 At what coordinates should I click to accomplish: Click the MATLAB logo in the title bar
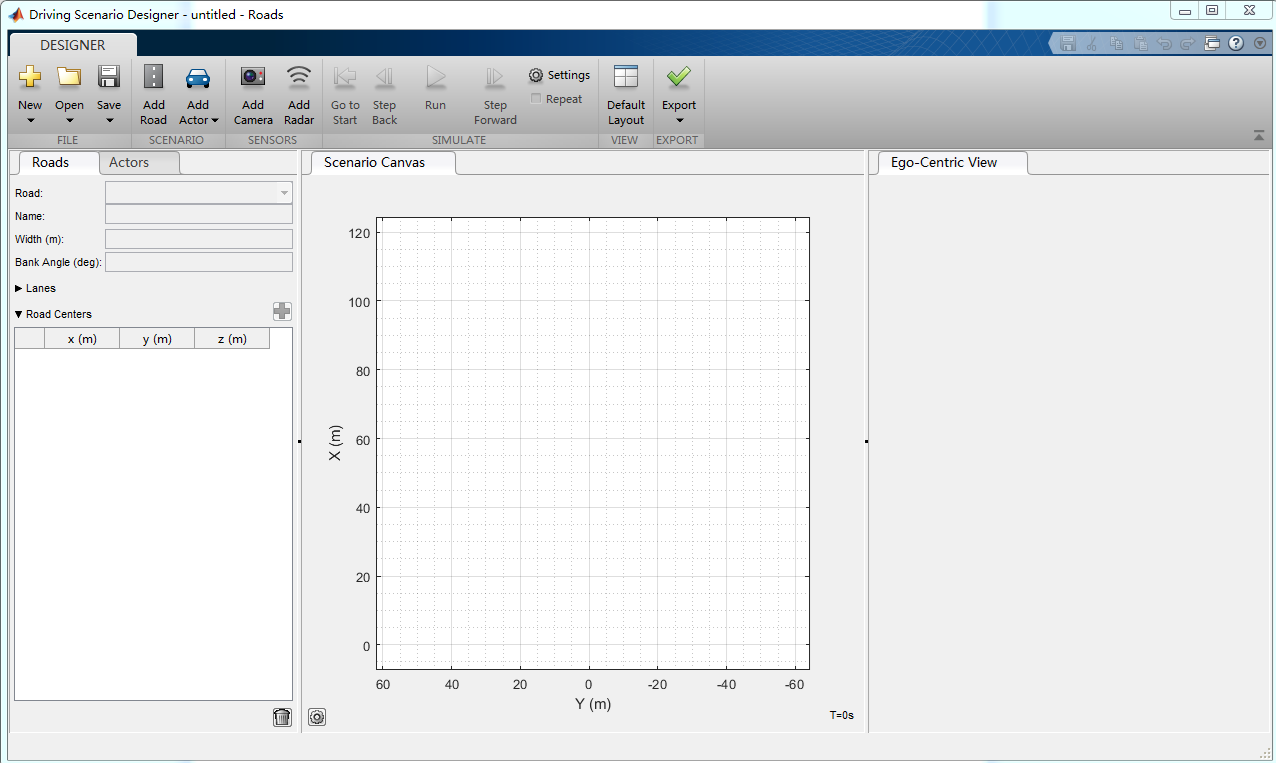pos(16,14)
